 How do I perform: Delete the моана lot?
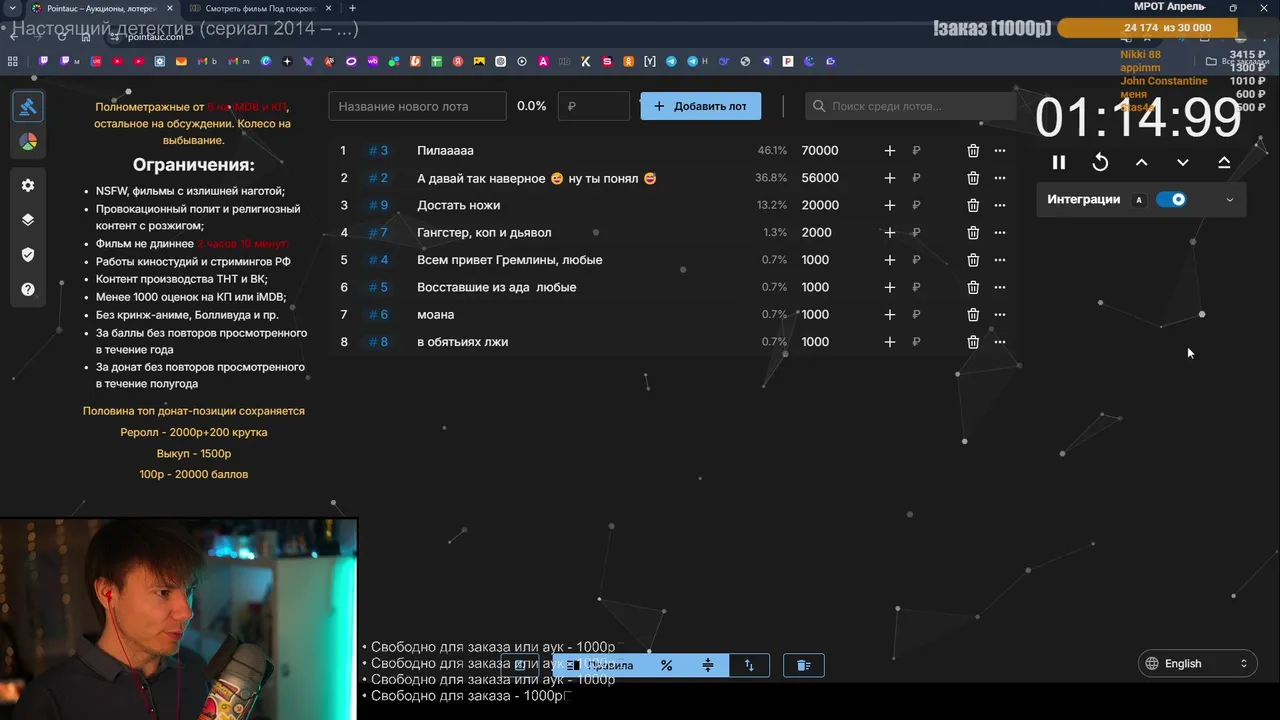click(973, 315)
